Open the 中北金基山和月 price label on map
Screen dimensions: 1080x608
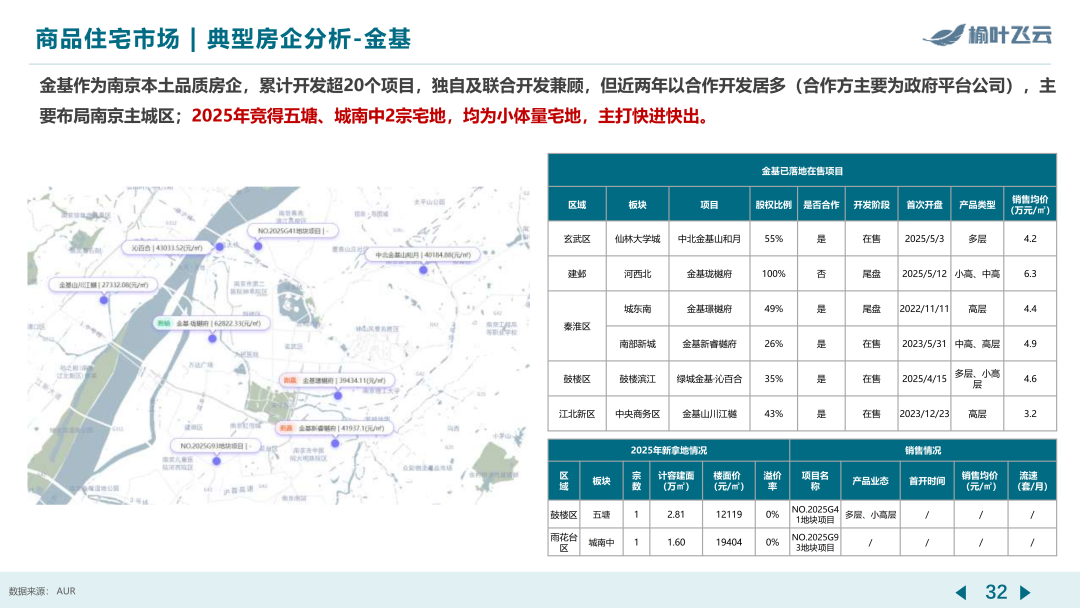point(423,255)
